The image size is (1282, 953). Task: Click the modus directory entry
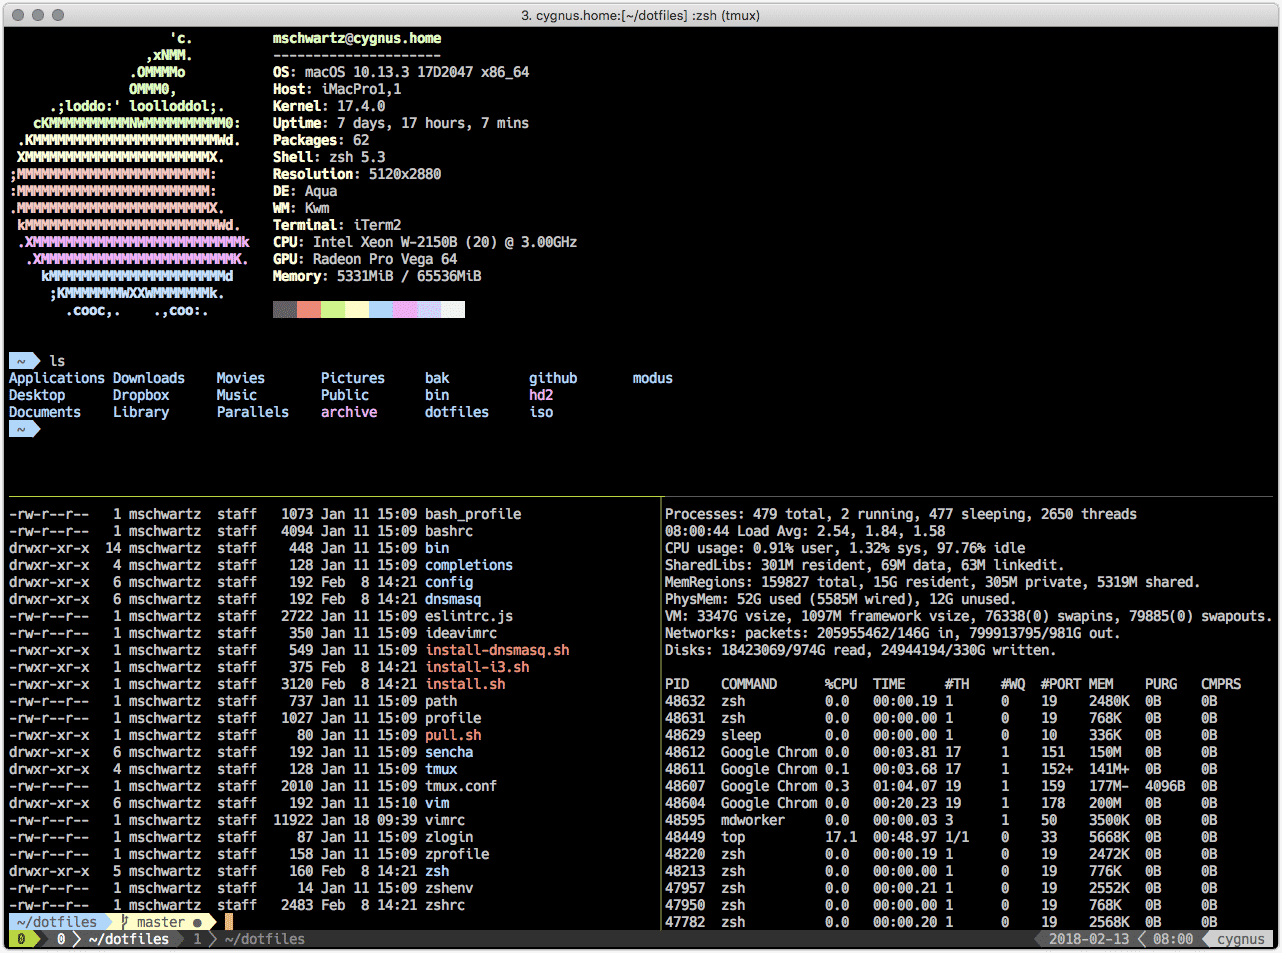[x=653, y=378]
